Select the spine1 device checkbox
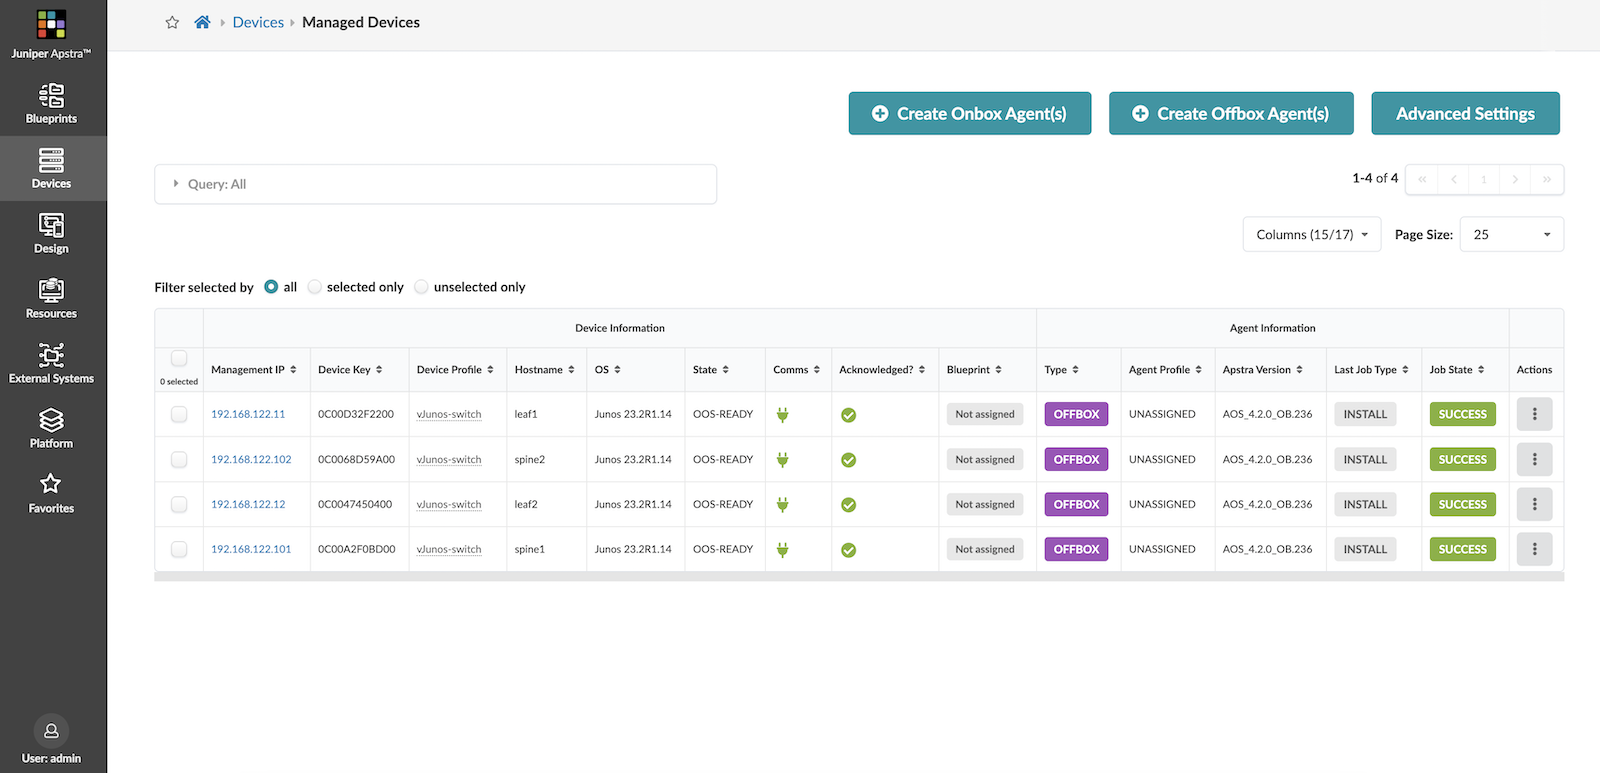Viewport: 1600px width, 773px height. [179, 549]
